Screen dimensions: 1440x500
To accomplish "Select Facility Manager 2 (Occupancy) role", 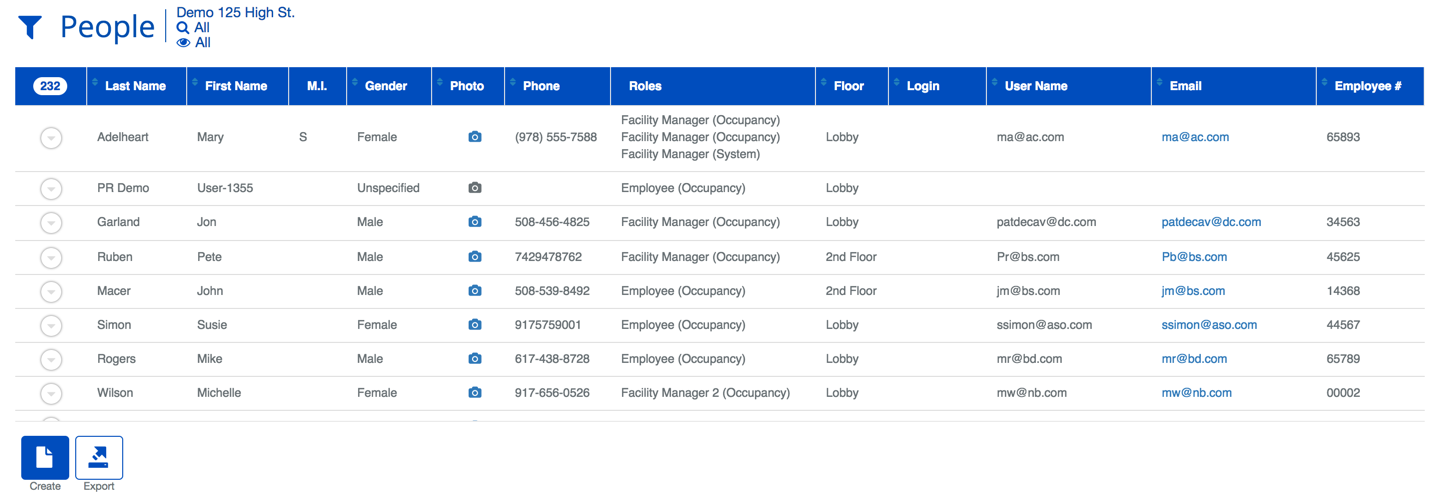I will click(706, 393).
